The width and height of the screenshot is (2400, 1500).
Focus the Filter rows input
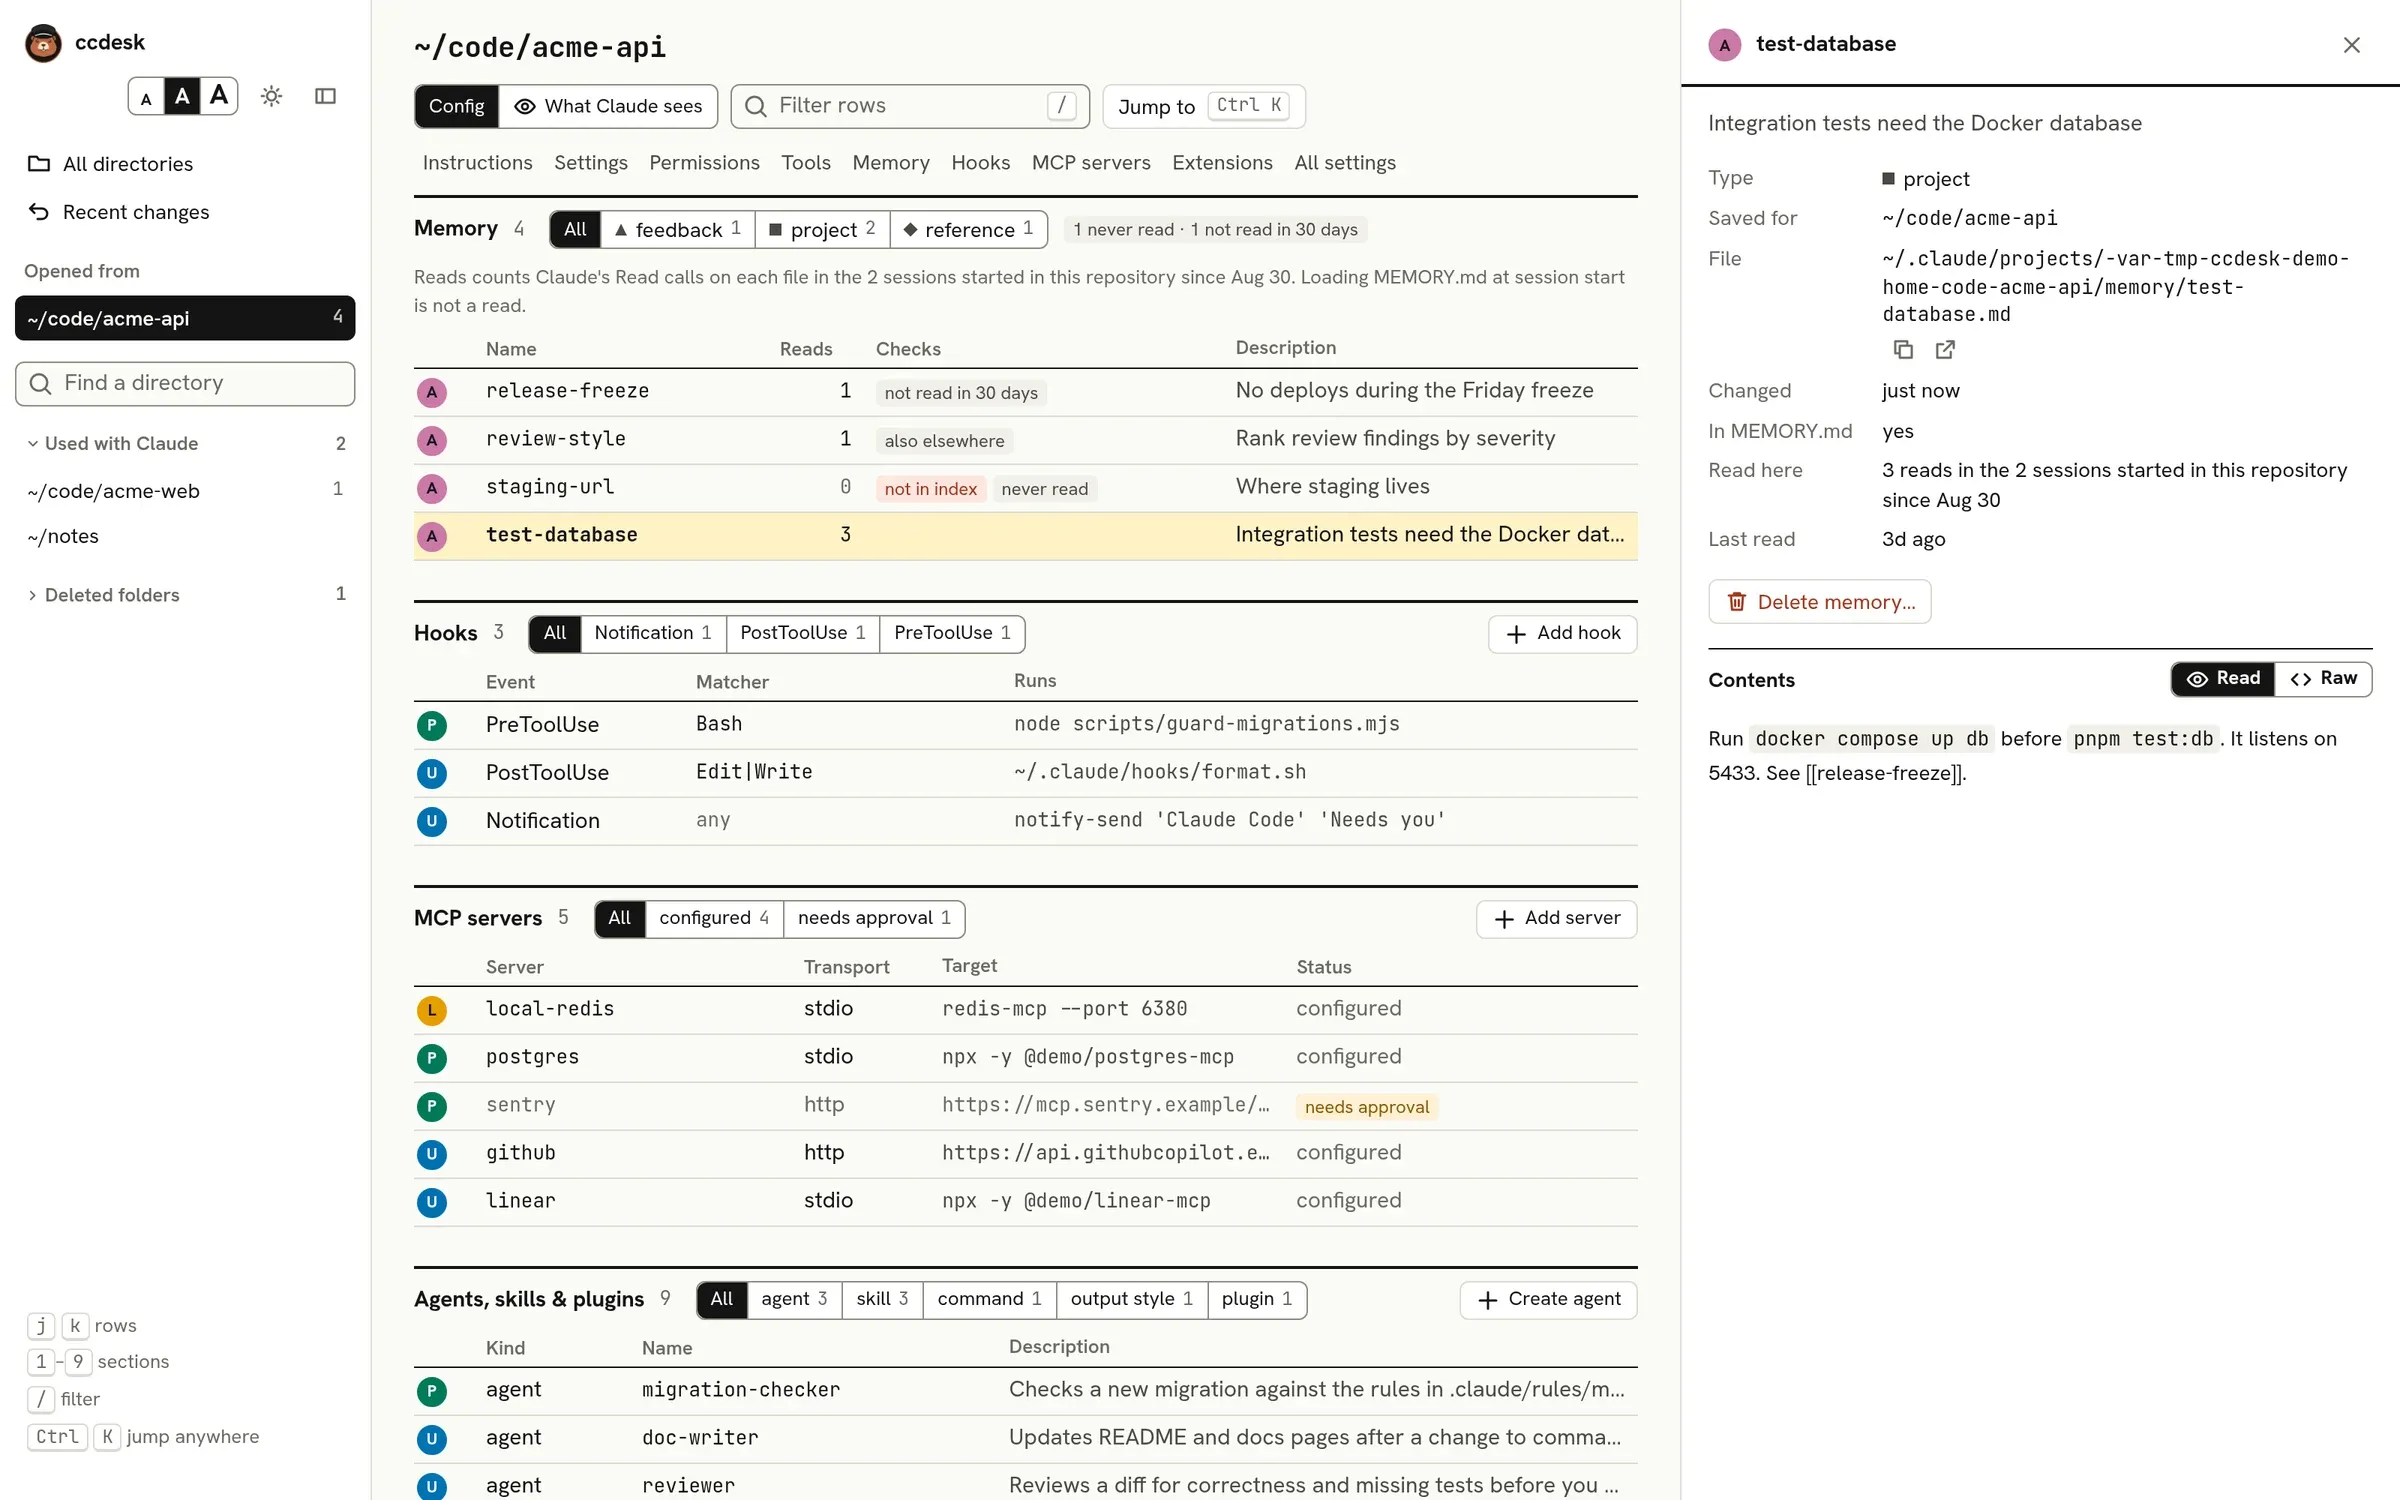[x=910, y=106]
